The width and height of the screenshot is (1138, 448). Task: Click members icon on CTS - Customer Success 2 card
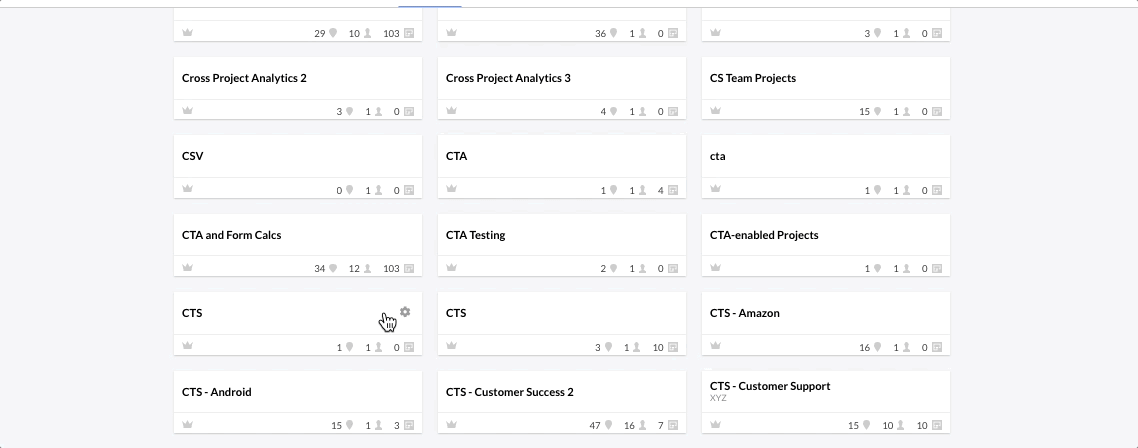(644, 426)
